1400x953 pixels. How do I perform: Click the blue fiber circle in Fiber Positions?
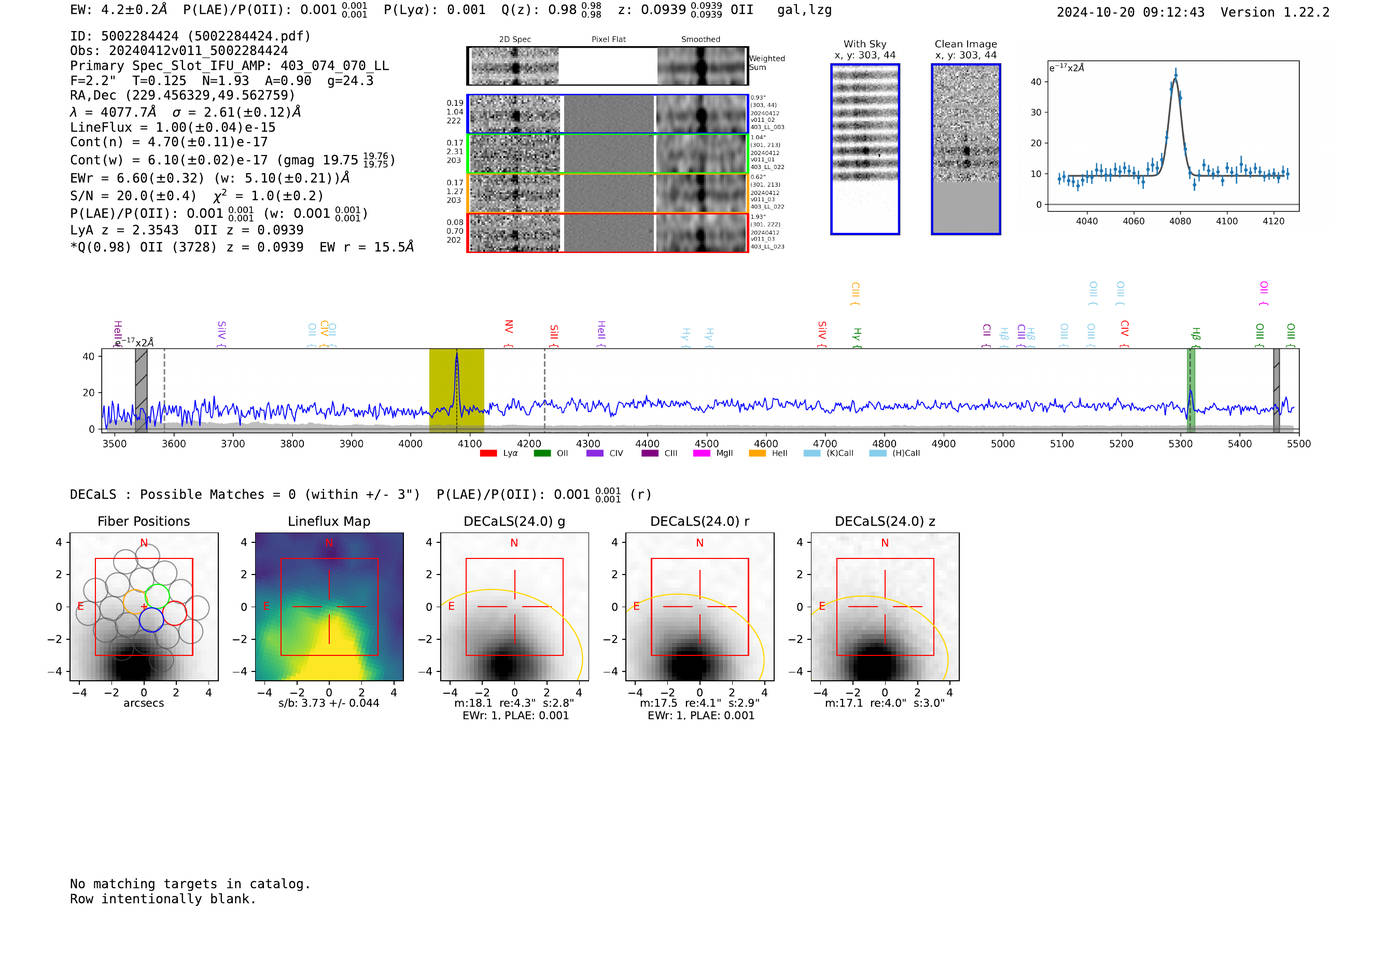click(152, 620)
